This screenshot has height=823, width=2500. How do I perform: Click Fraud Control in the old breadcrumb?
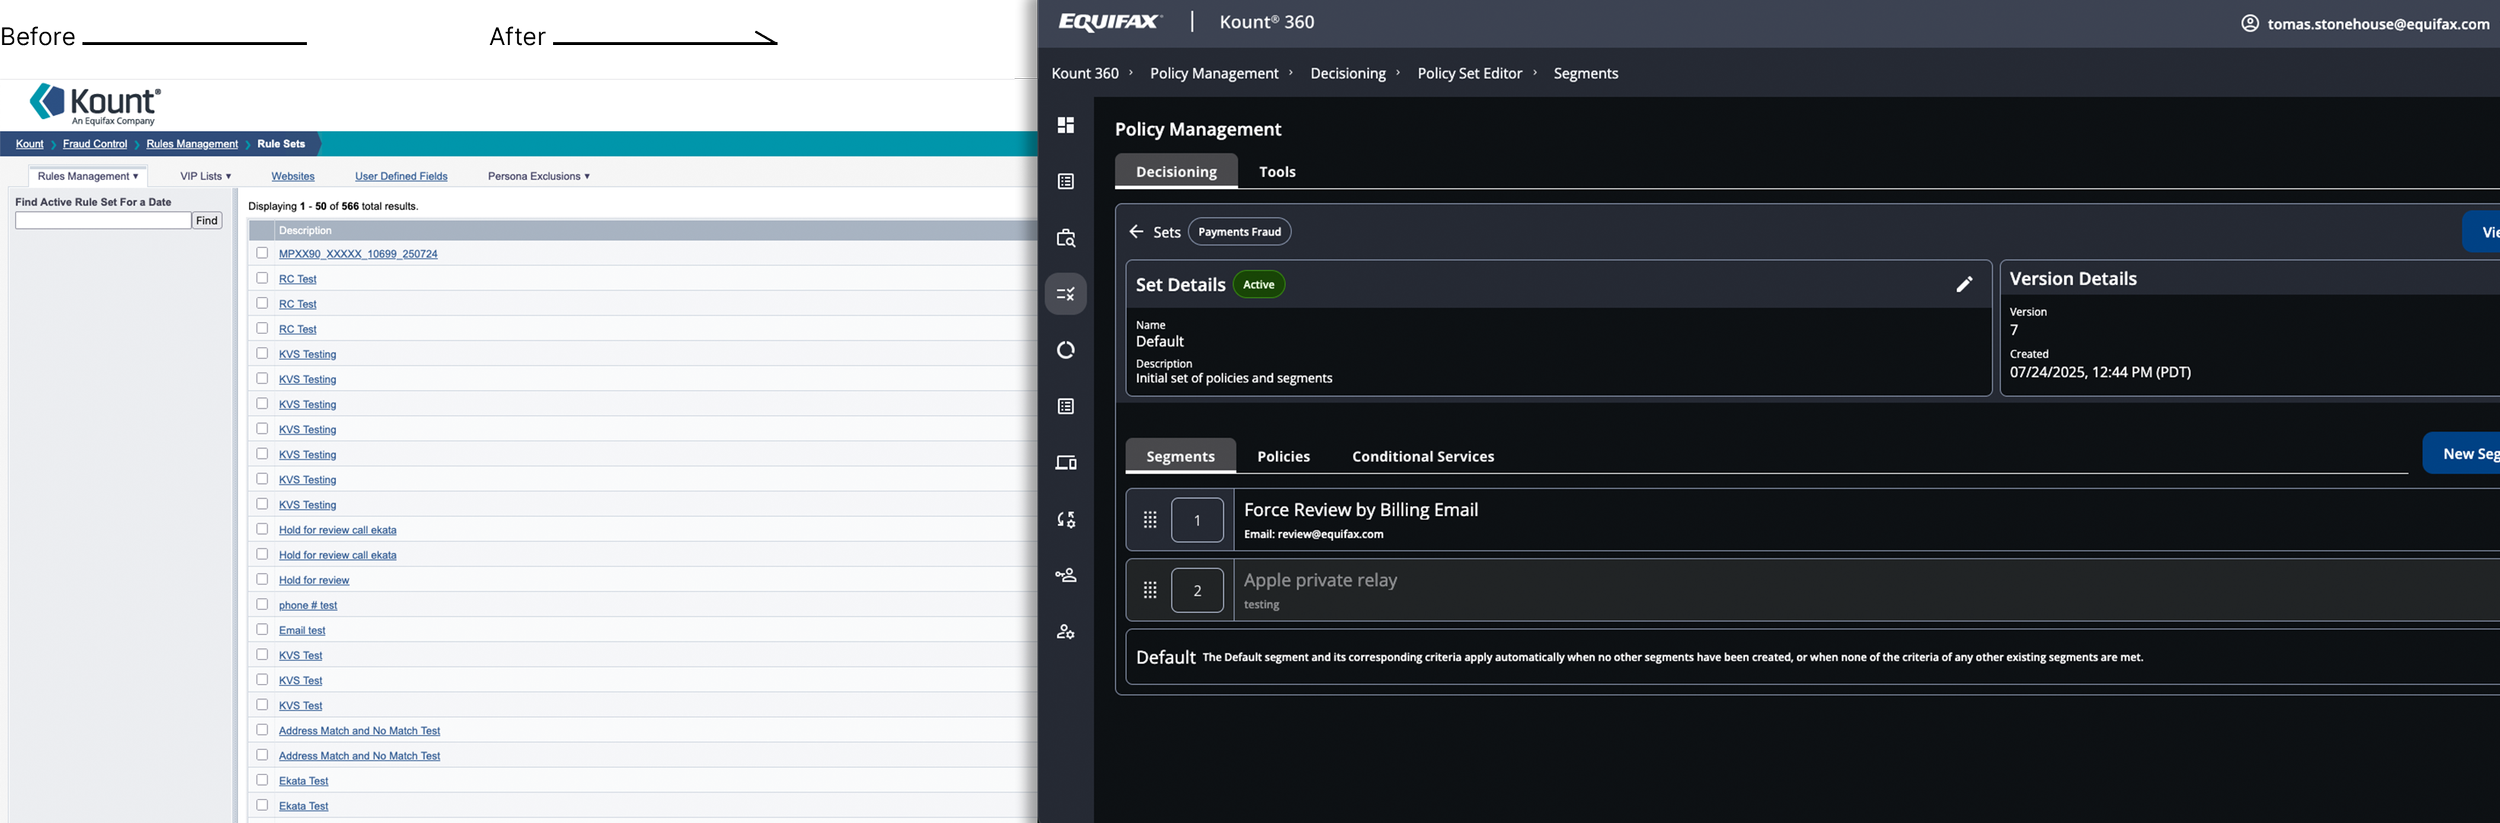95,144
